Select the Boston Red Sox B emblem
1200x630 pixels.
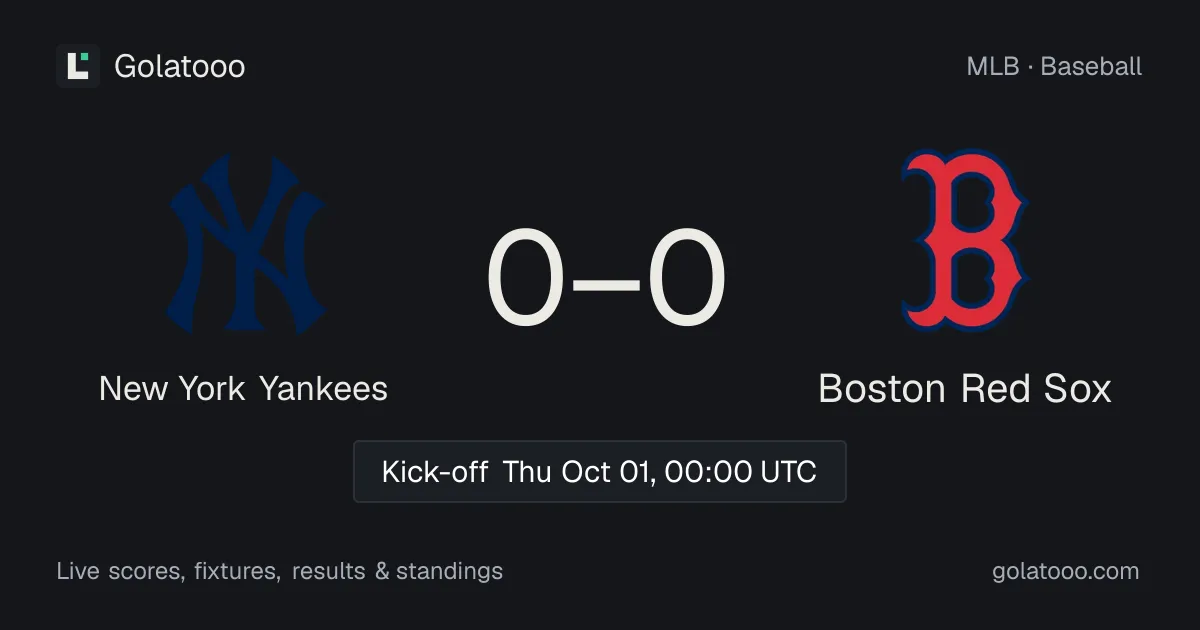965,240
